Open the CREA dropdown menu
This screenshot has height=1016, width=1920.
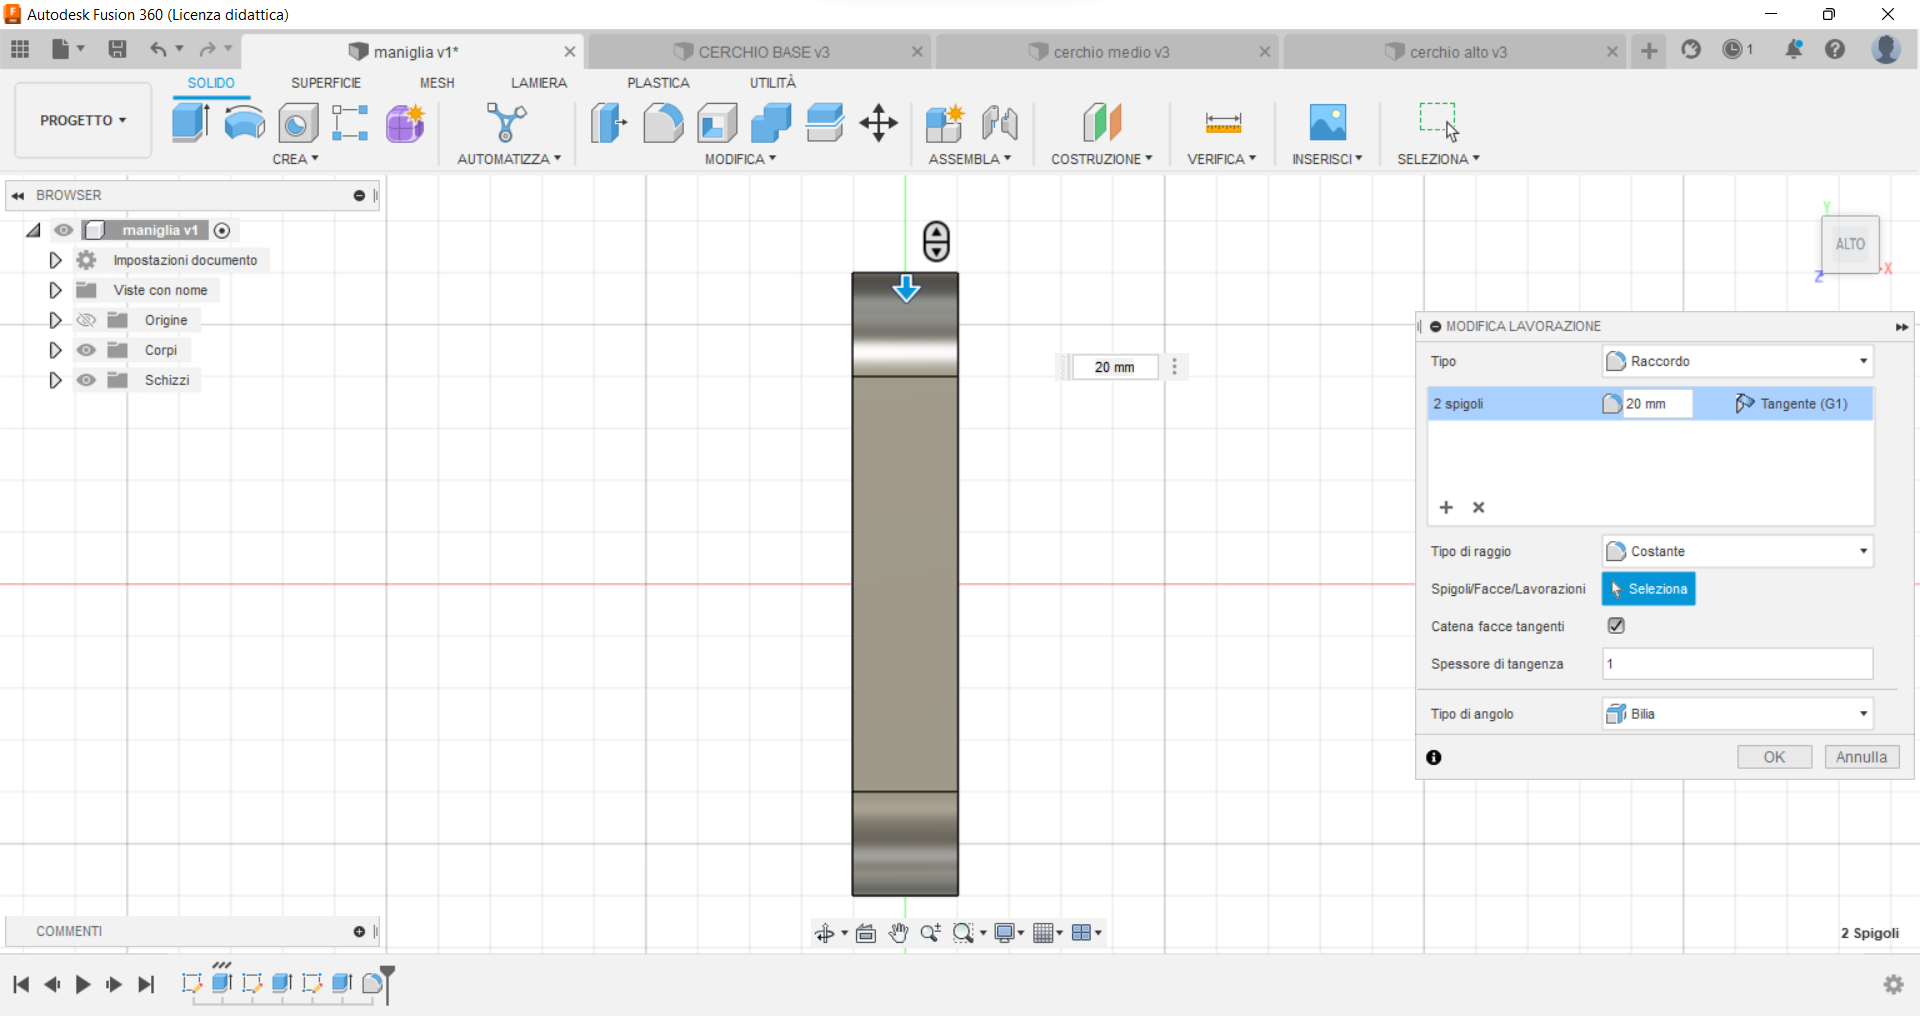tap(295, 159)
